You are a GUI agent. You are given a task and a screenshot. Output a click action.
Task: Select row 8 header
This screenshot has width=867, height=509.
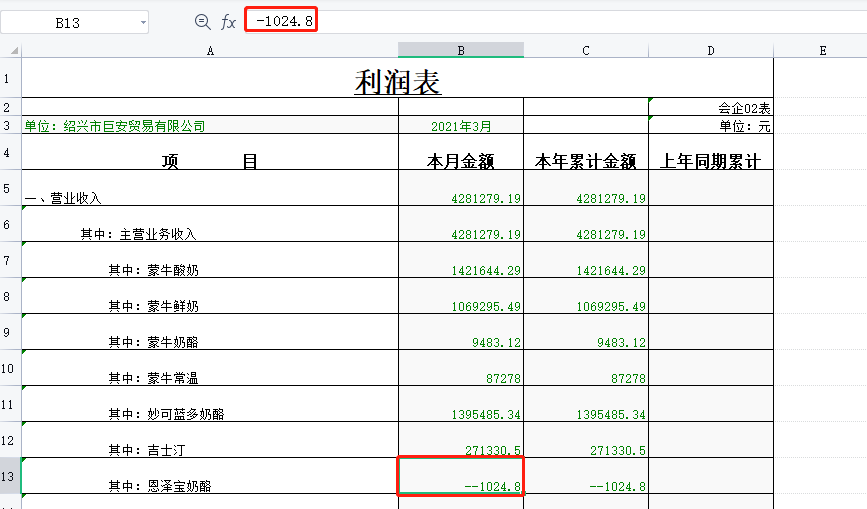pos(11,296)
